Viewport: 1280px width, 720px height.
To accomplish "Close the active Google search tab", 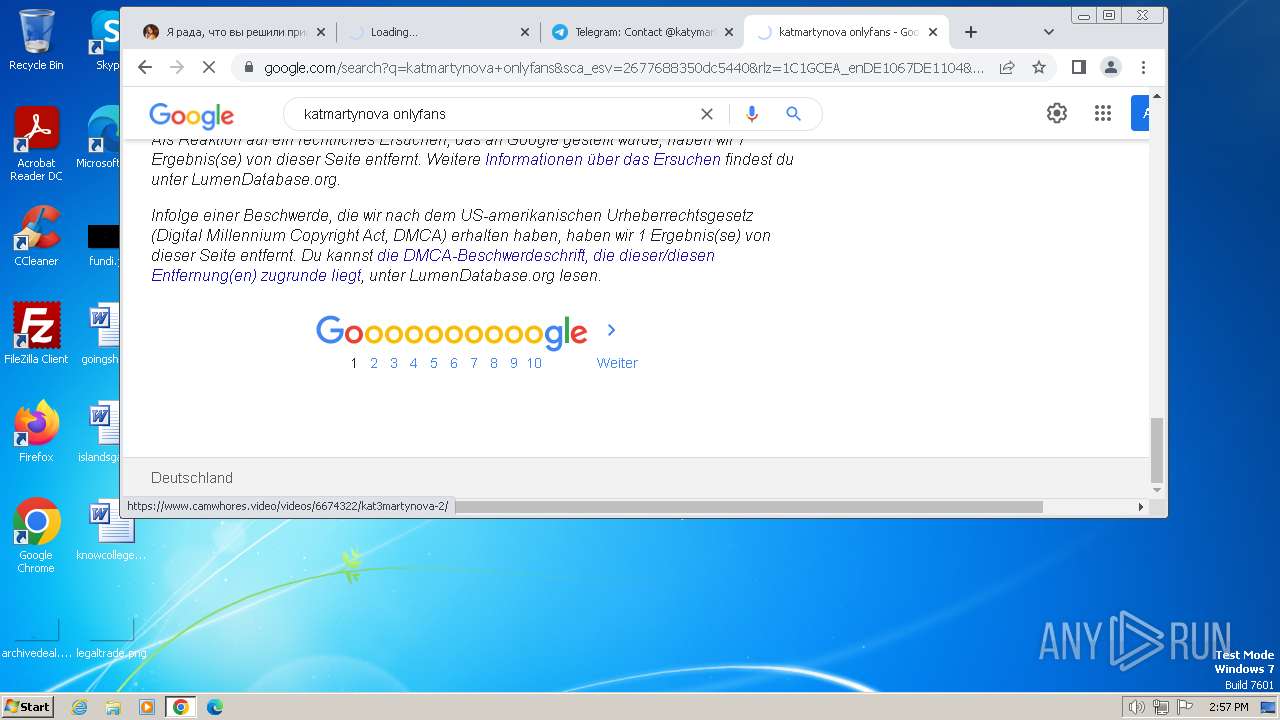I will pos(933,32).
